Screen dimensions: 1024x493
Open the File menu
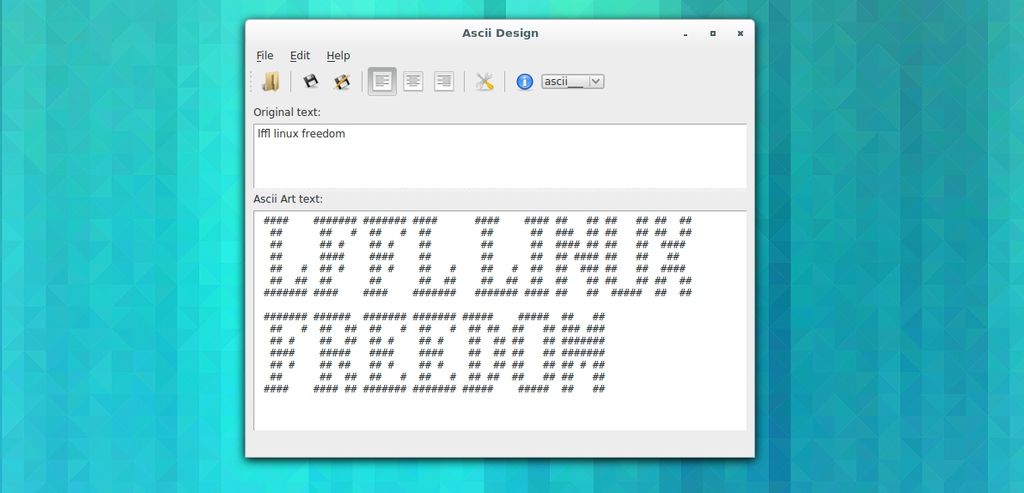264,56
